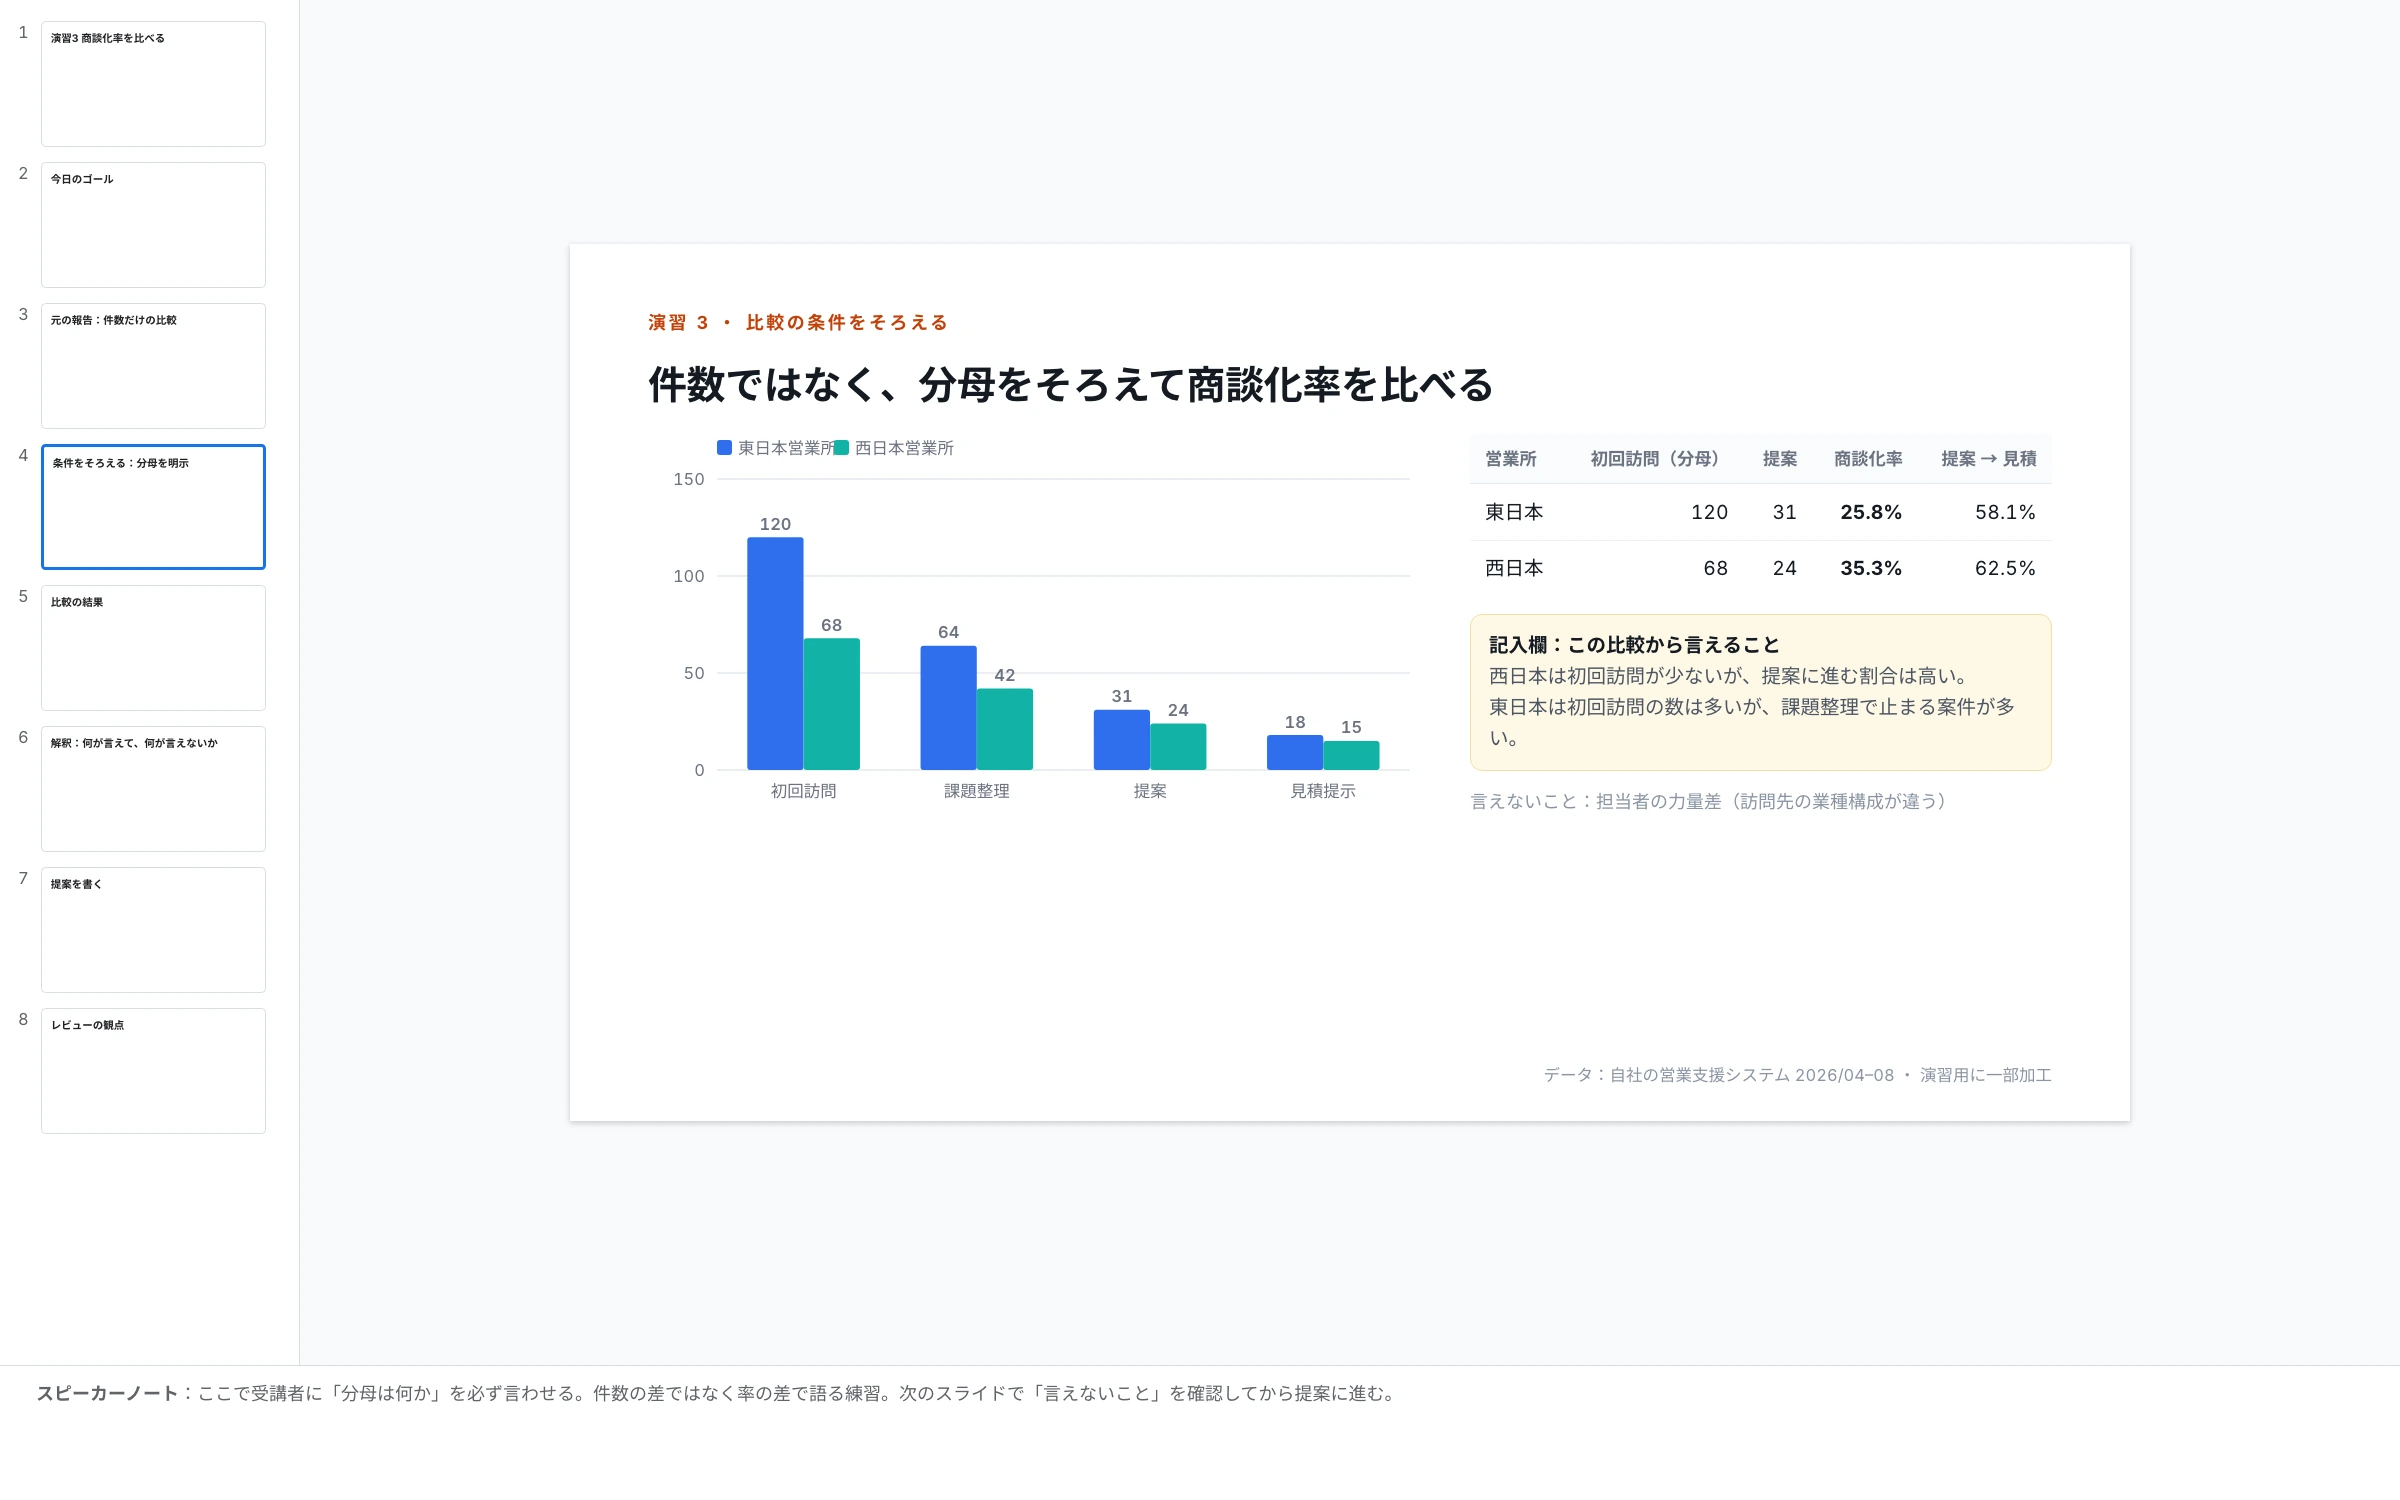The image size is (2400, 1500).
Task: Select the 見積提示 teal bar labeled 15
Action: (x=1351, y=756)
